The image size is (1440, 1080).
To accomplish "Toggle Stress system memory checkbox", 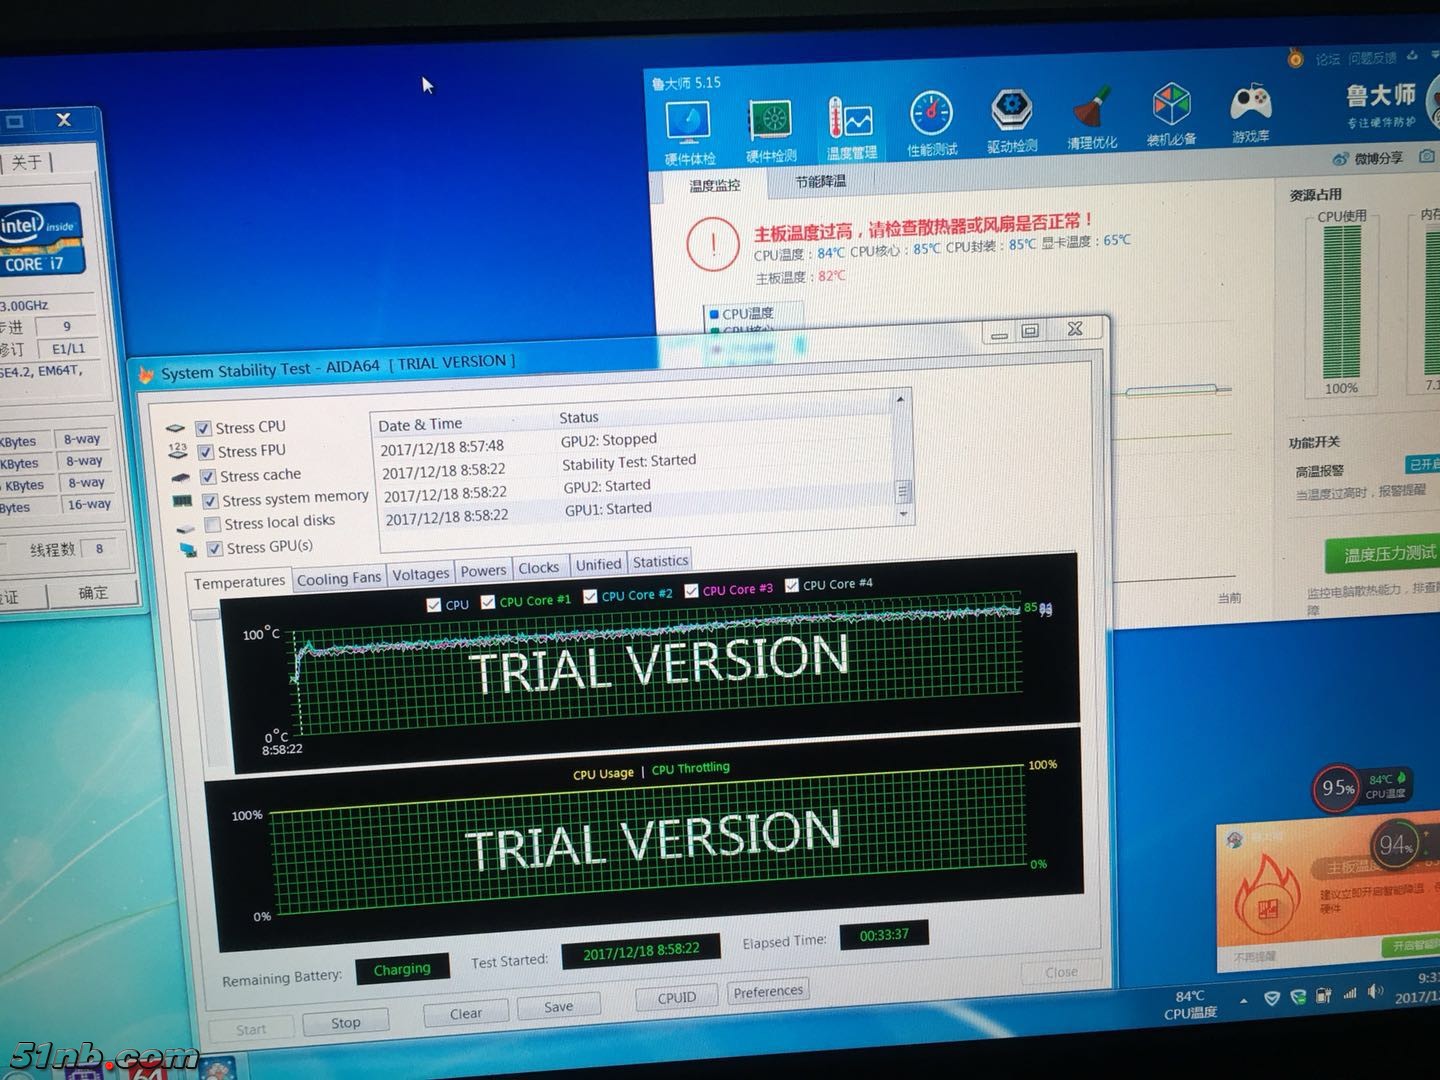I will [210, 501].
